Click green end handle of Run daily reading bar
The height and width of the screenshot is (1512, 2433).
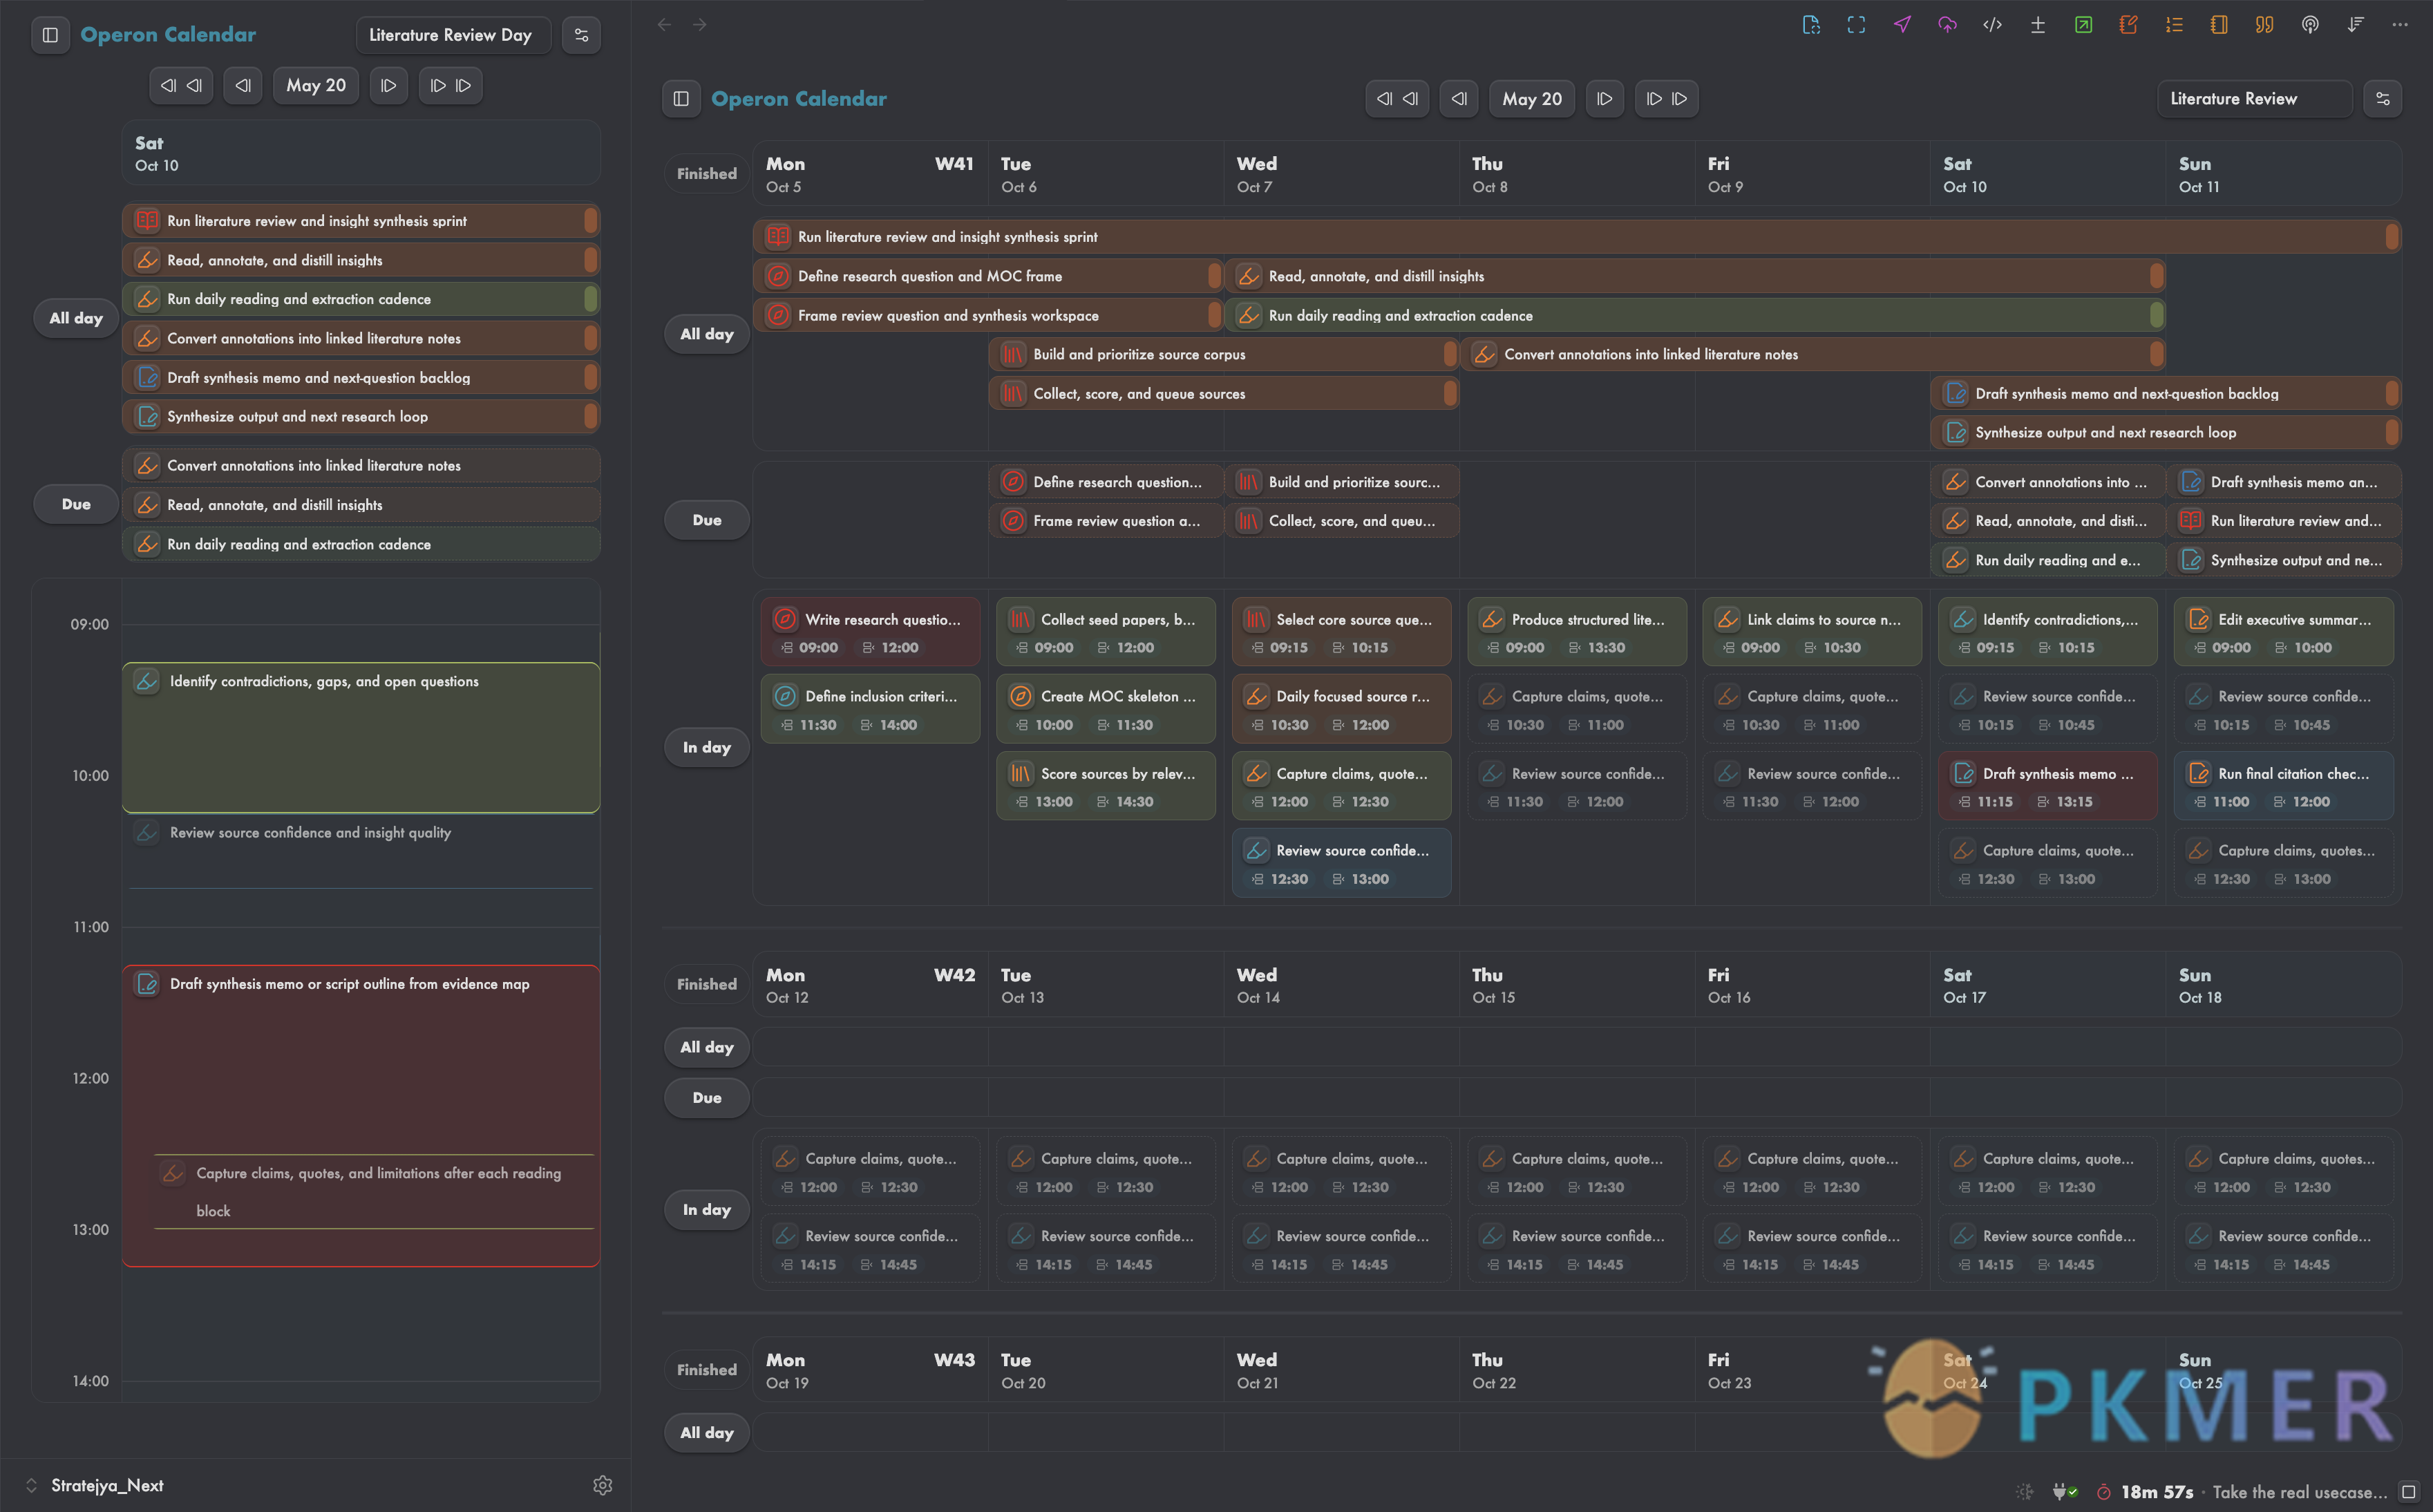[x=2157, y=315]
